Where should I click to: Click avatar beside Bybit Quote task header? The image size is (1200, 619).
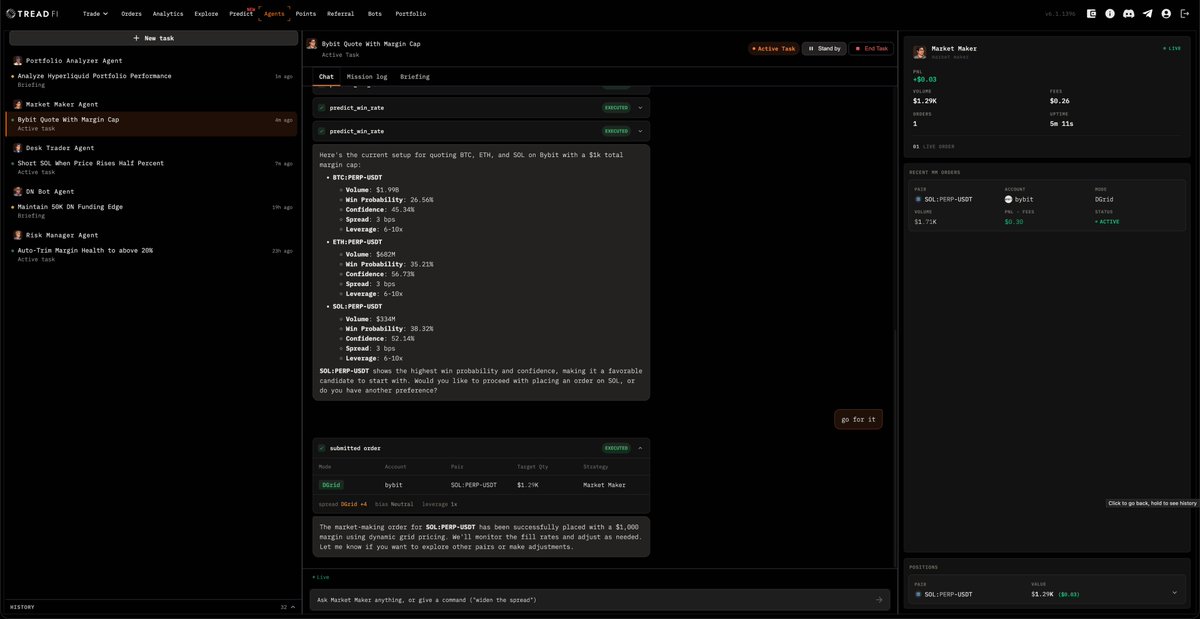[x=312, y=44]
